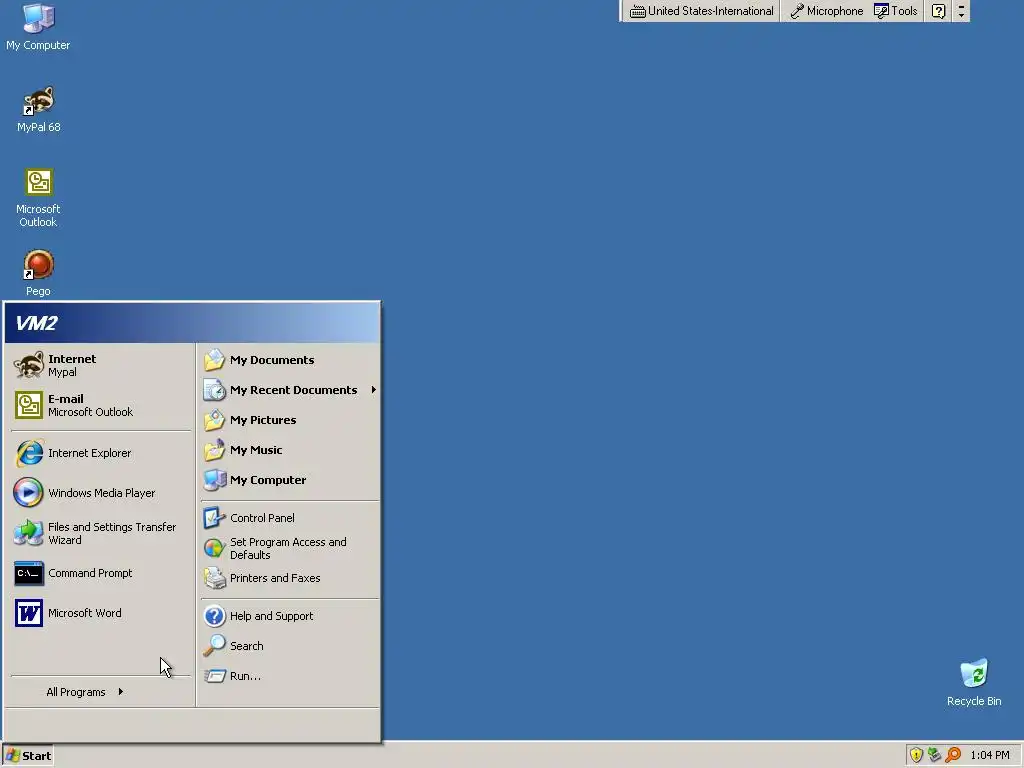This screenshot has height=768, width=1024.
Task: Toggle Microphone on language bar
Action: 827,11
